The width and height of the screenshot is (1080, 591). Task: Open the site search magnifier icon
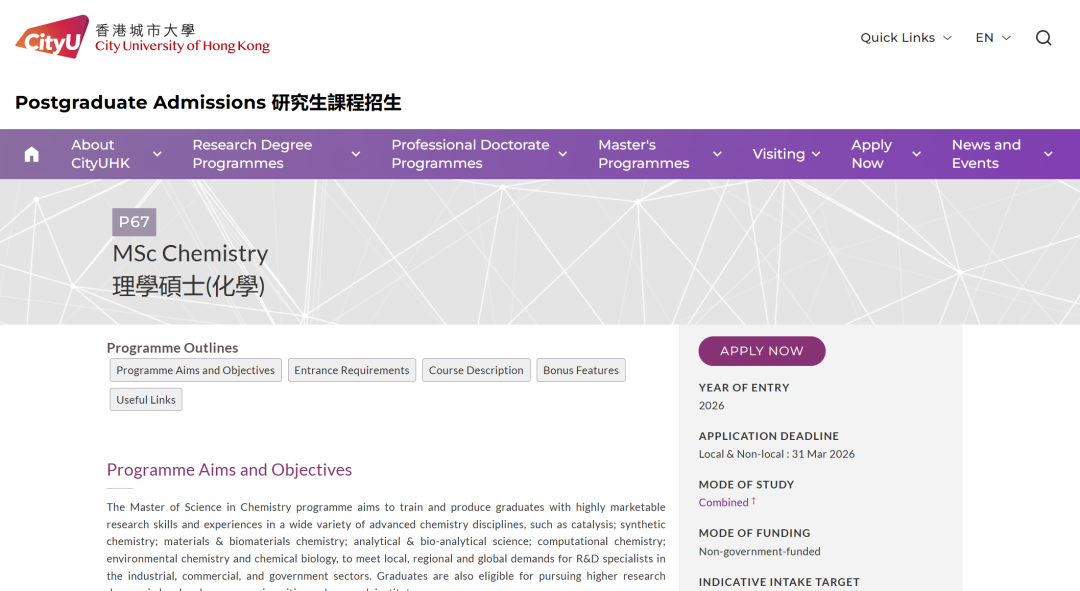(x=1044, y=37)
